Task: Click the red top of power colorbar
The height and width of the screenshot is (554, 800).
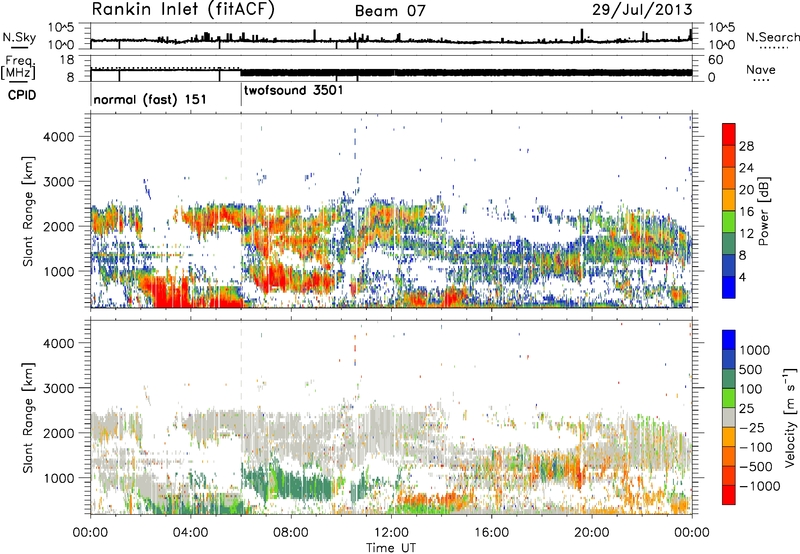Action: (x=729, y=134)
